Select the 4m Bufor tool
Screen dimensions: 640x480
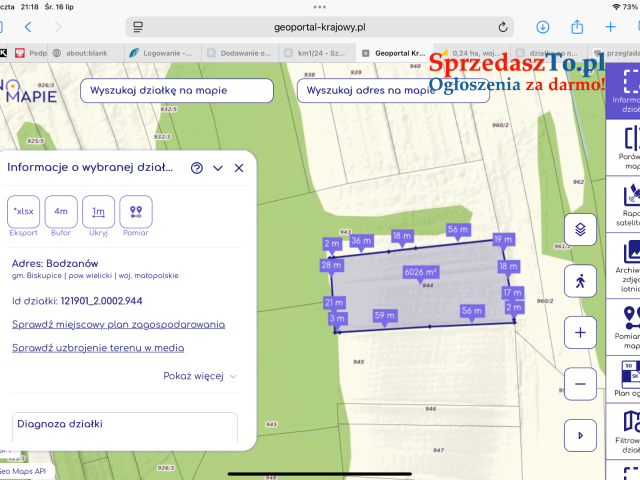click(61, 212)
